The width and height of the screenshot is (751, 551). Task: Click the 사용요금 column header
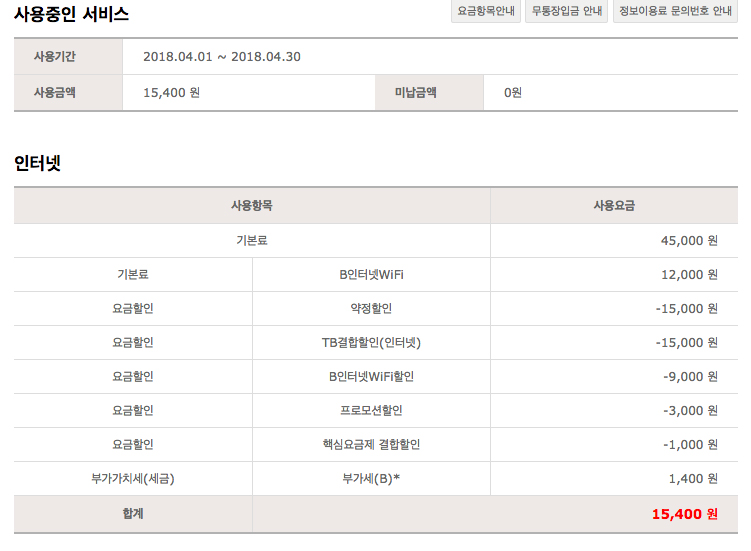614,206
